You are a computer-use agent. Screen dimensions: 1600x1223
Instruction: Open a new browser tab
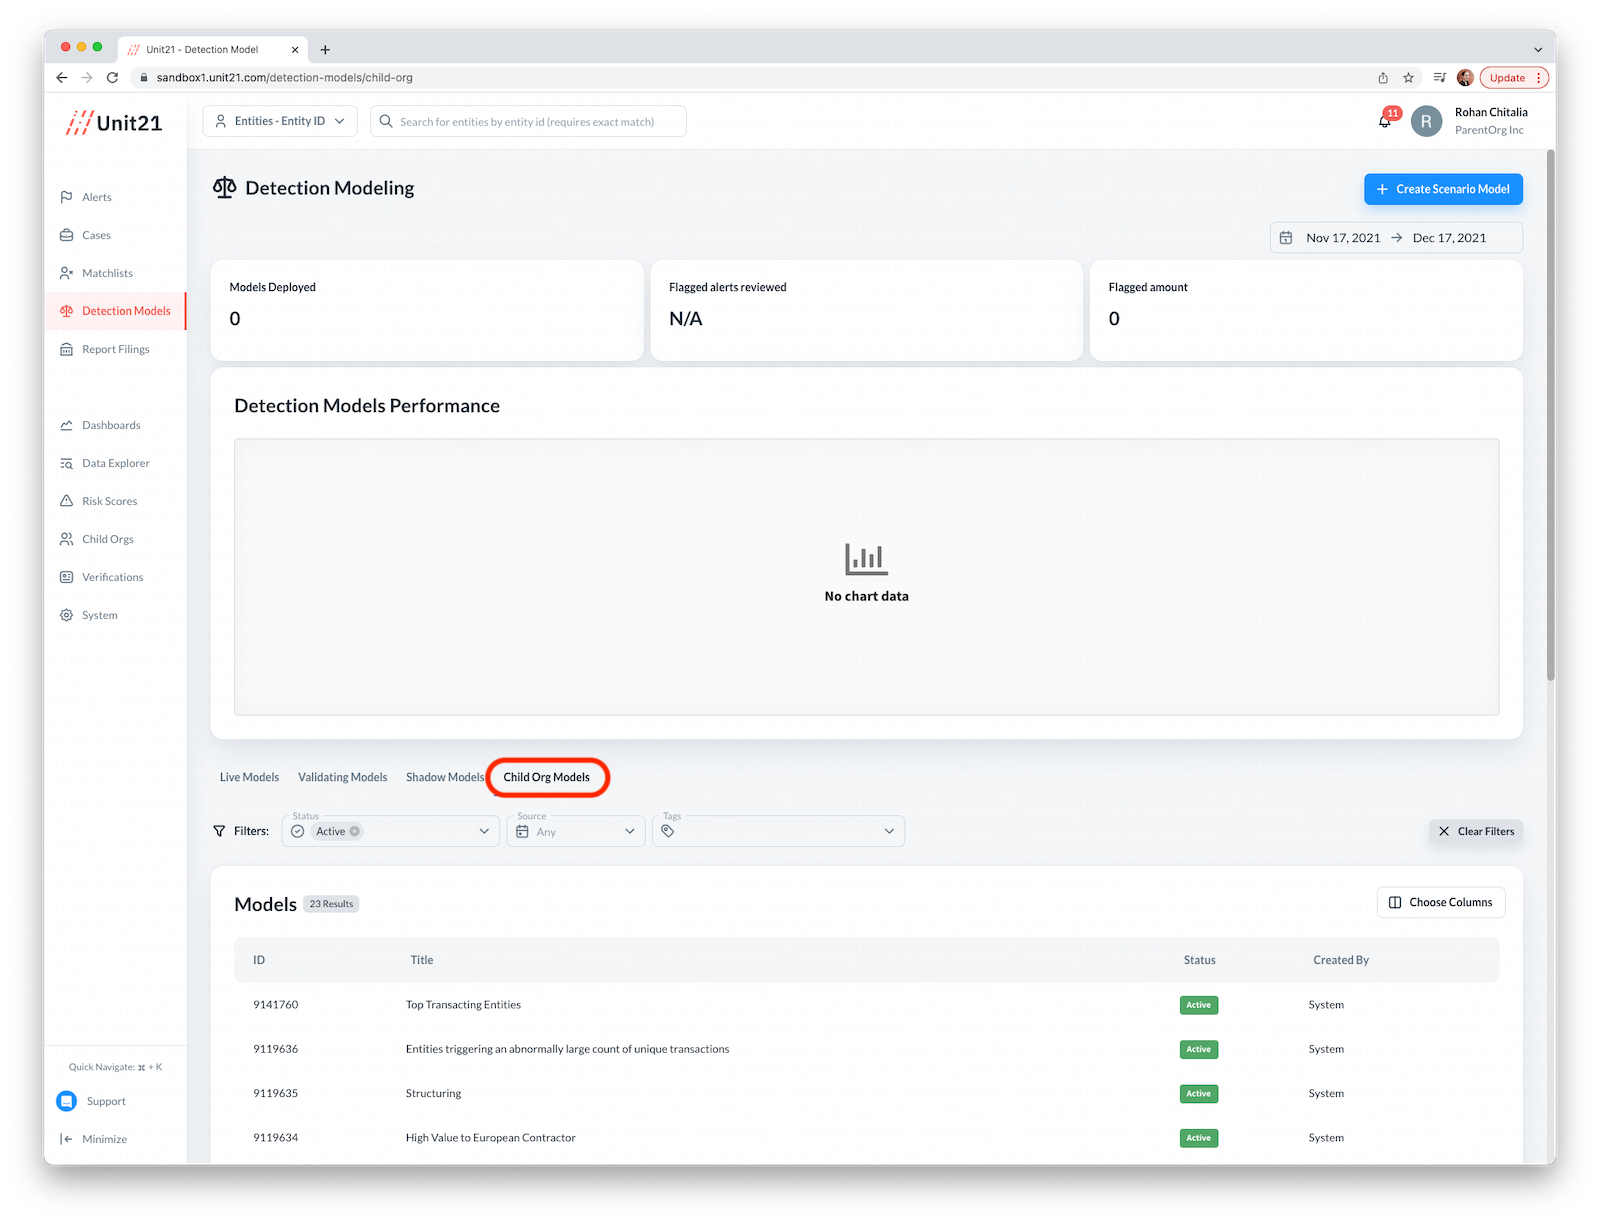325,49
